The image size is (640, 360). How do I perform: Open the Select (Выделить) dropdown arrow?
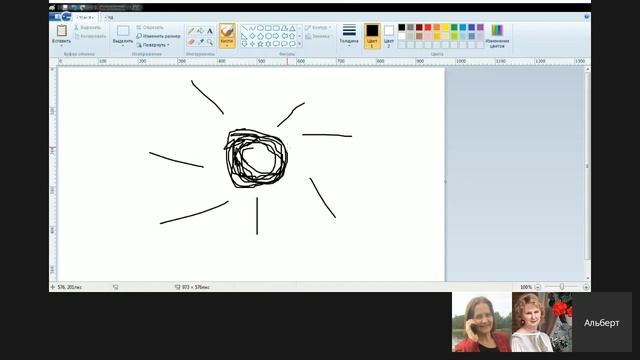pos(122,45)
